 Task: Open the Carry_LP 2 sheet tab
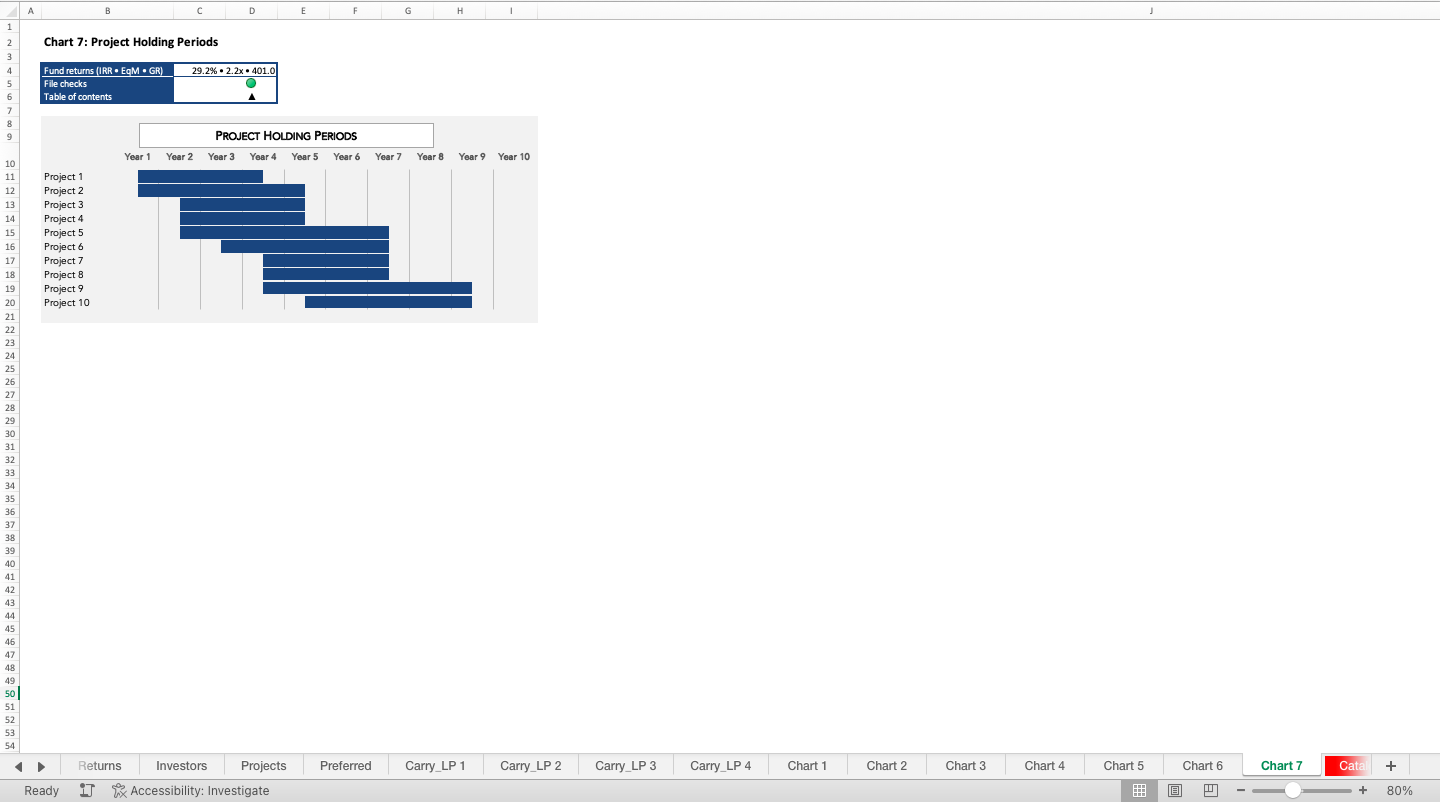point(531,766)
